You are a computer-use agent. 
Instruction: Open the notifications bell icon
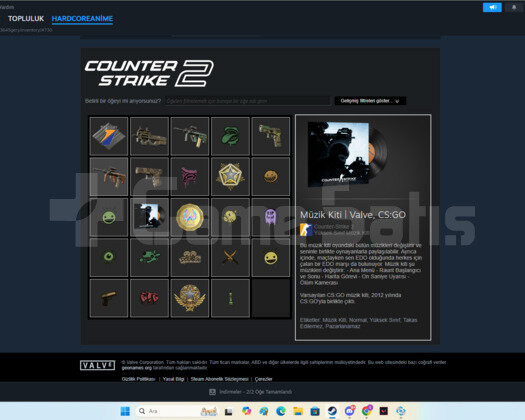pyautogui.click(x=514, y=7)
